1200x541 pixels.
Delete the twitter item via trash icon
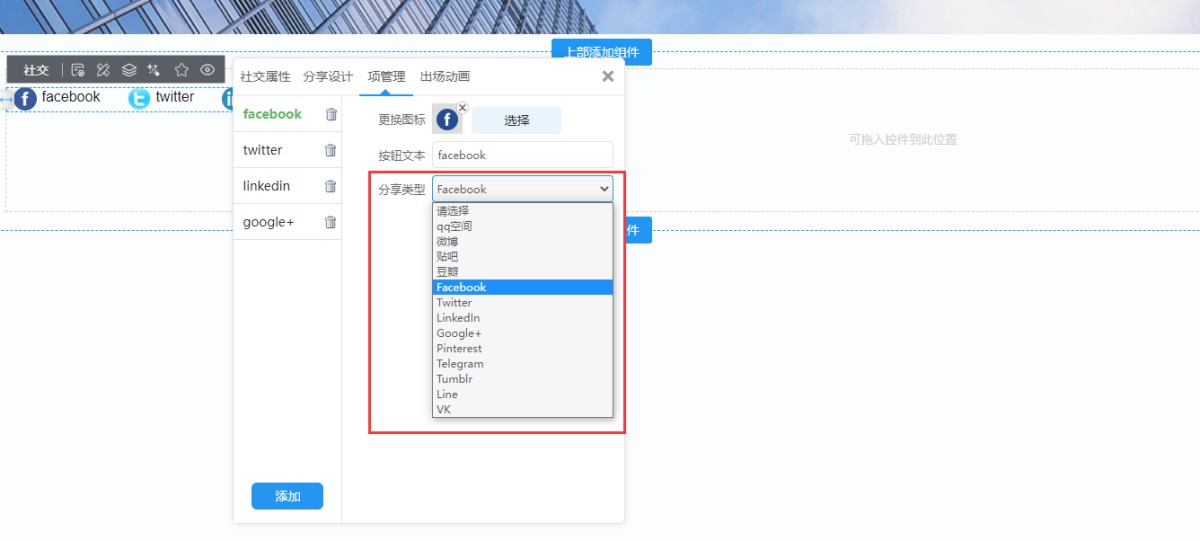tap(331, 150)
